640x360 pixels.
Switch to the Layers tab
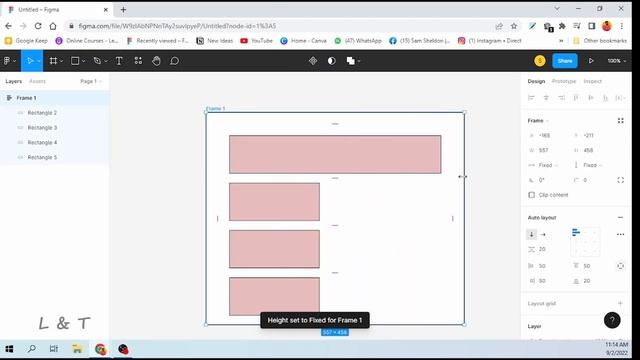[13, 81]
